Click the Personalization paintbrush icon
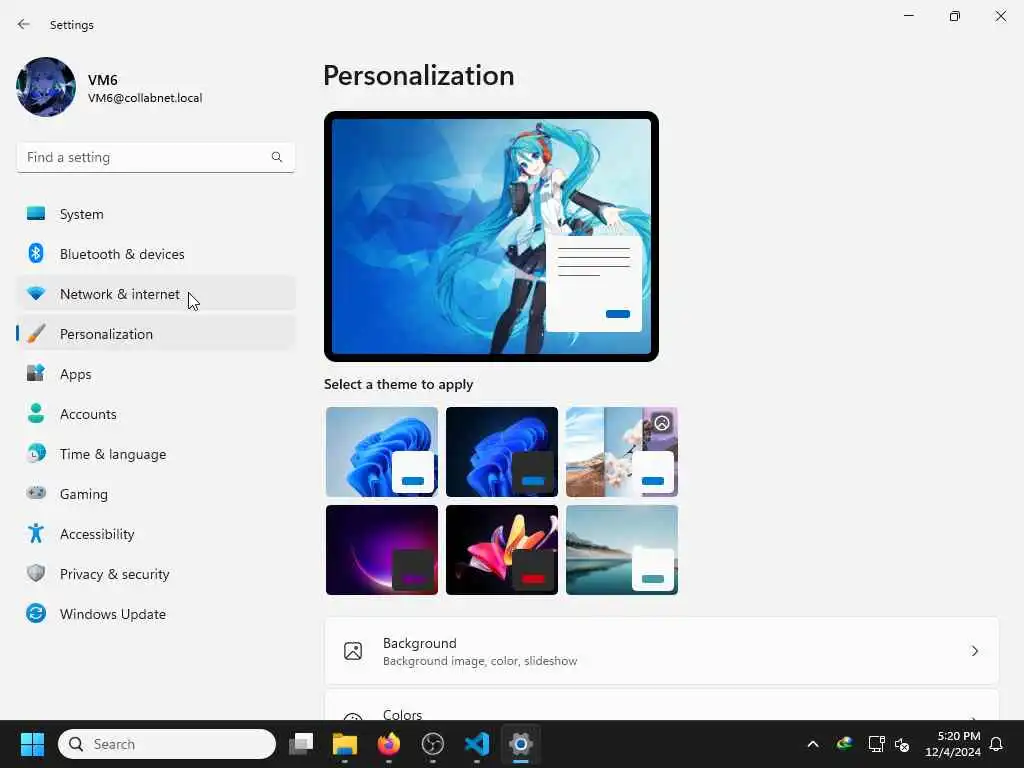 tap(36, 334)
